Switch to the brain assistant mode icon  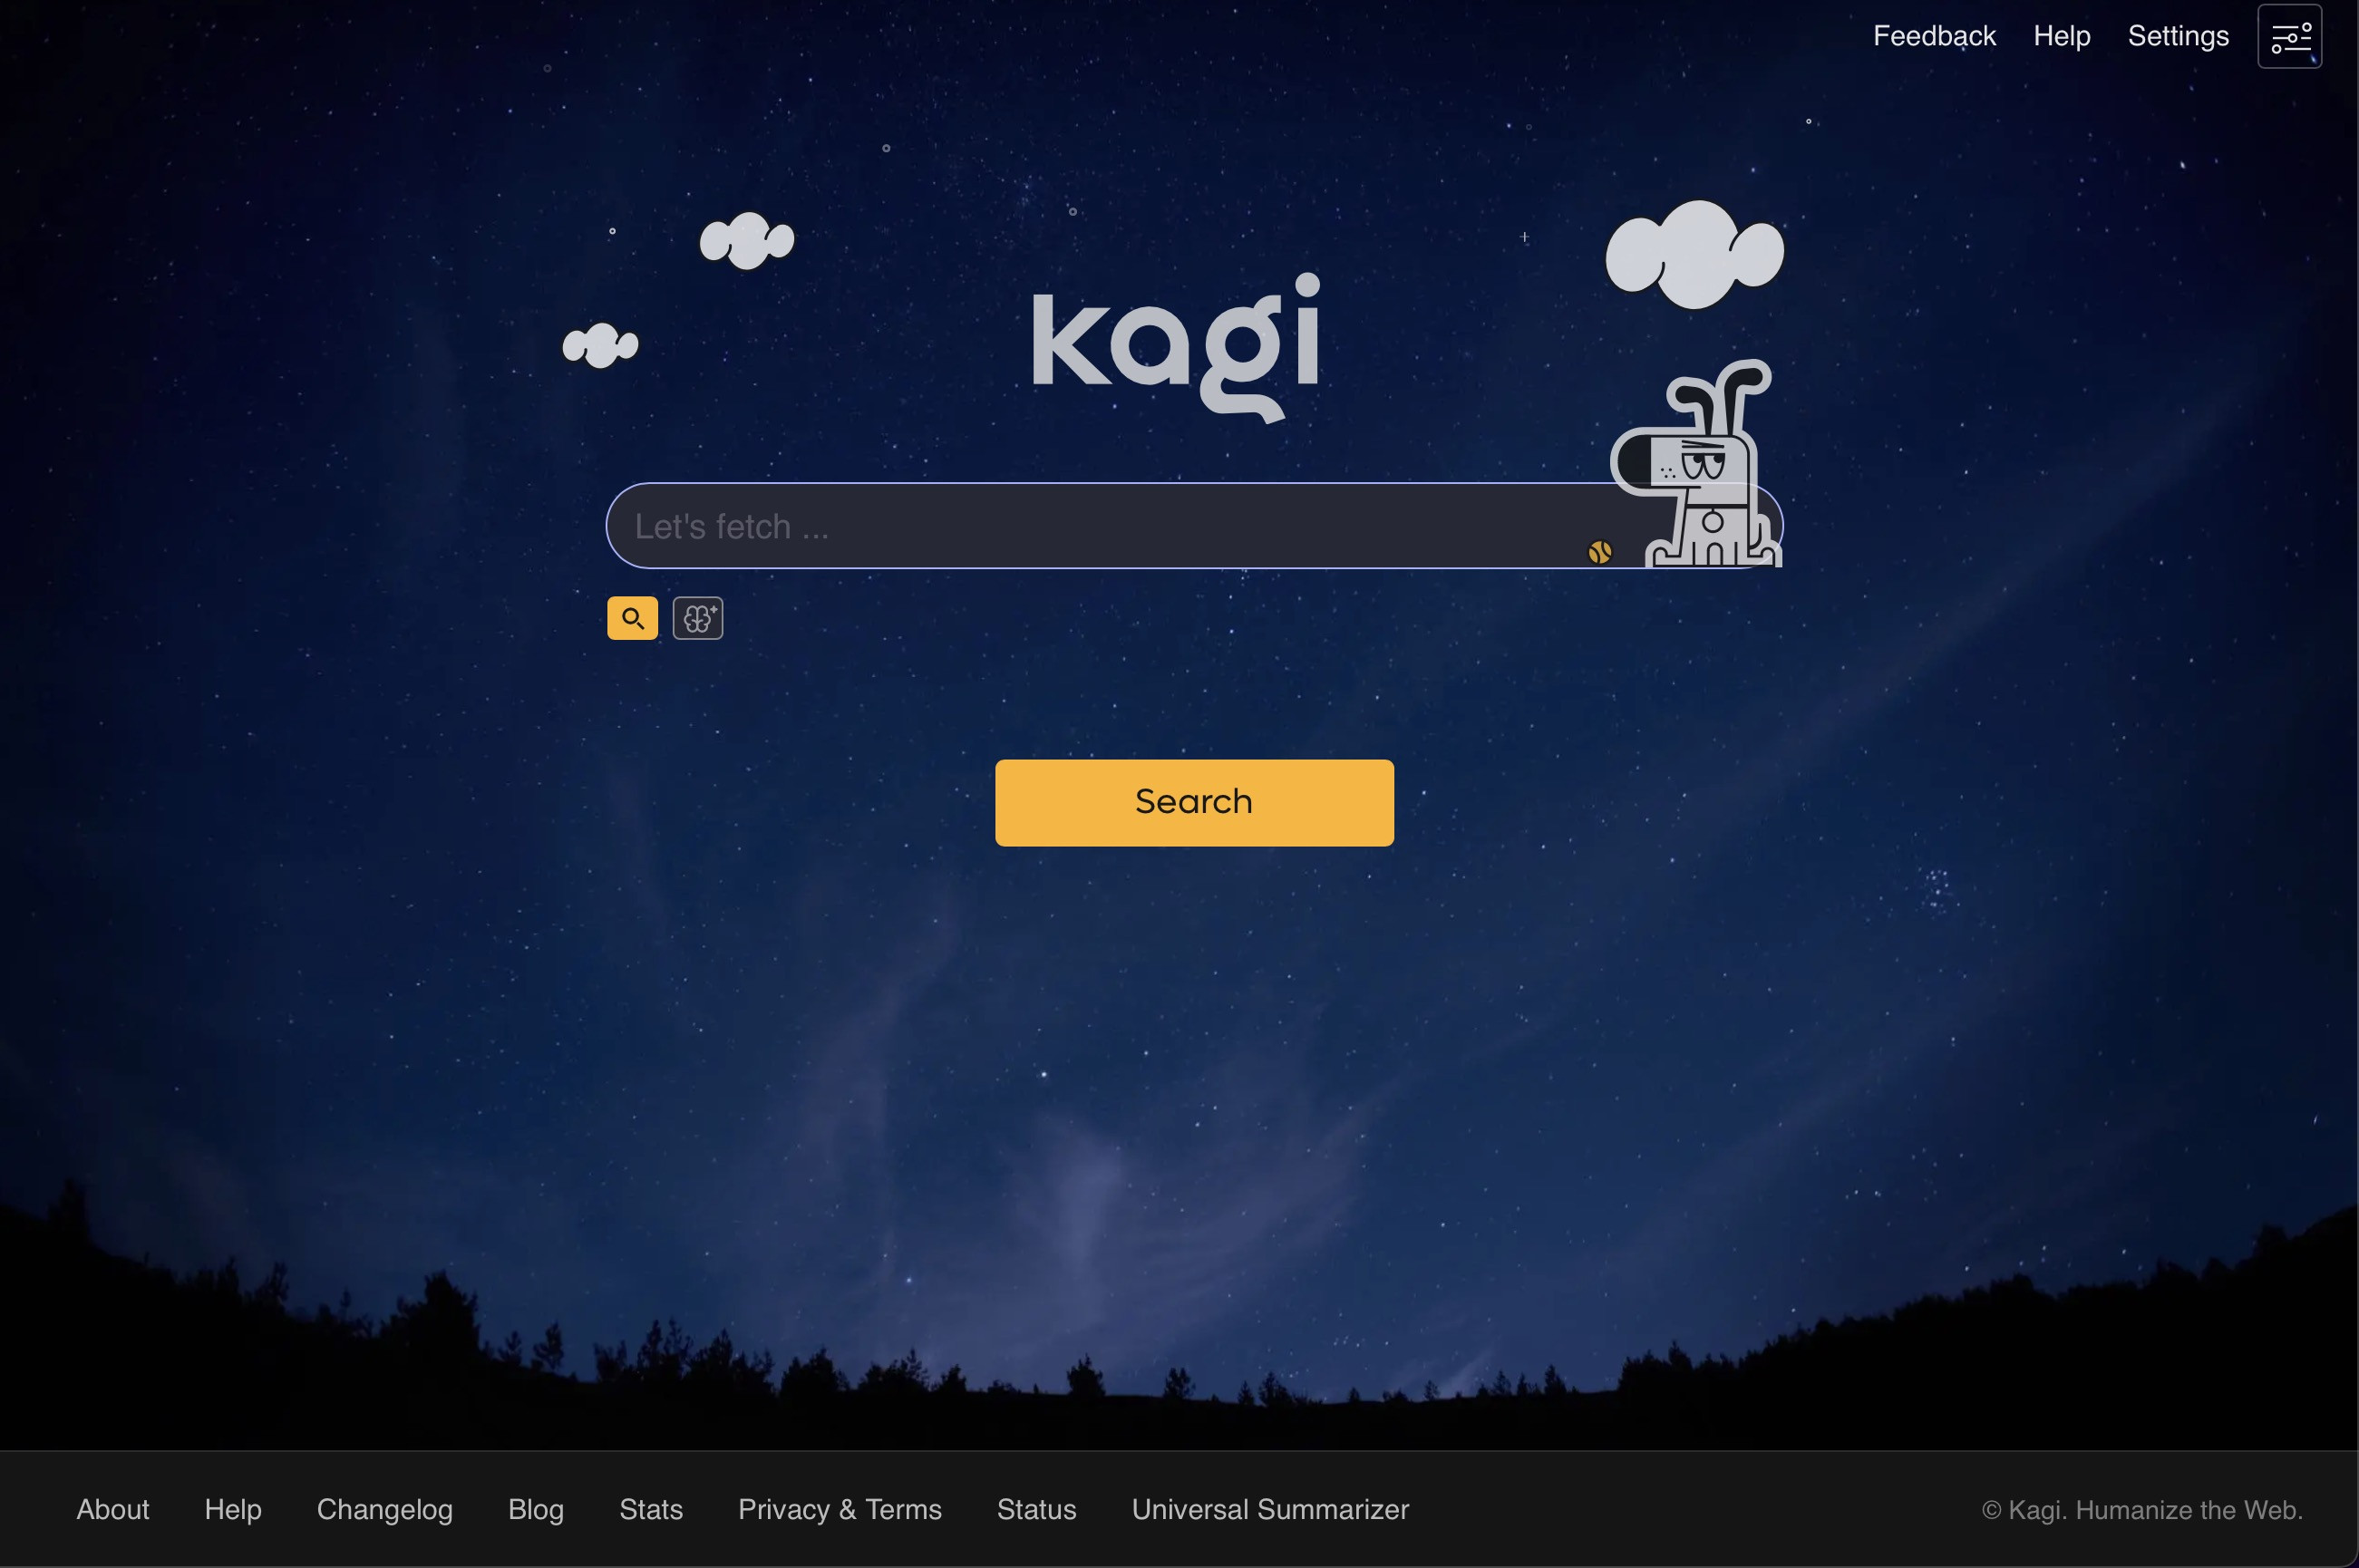point(697,618)
